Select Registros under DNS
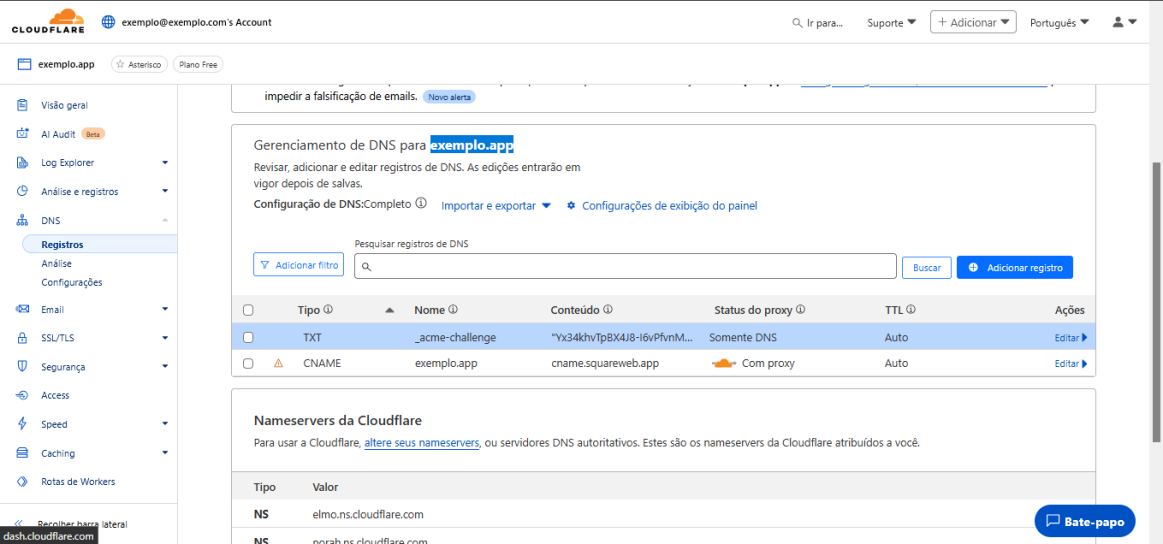 coord(62,244)
